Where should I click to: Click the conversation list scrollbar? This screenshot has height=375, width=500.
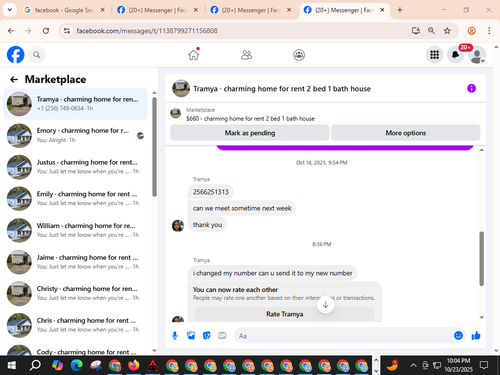coord(154,147)
